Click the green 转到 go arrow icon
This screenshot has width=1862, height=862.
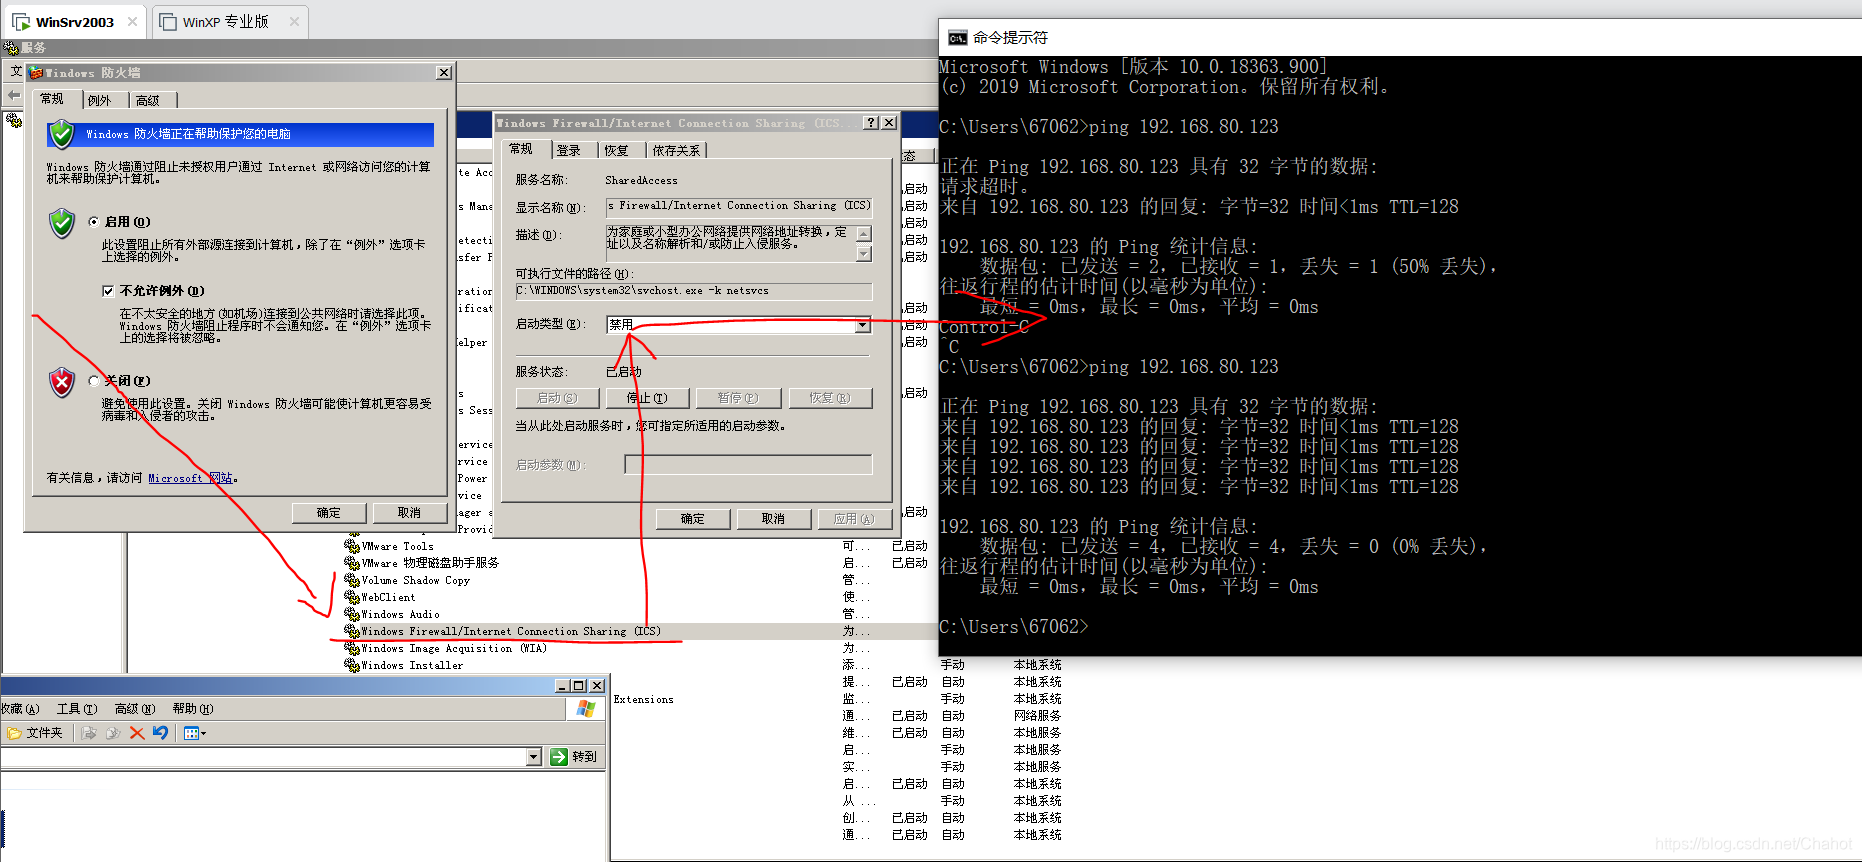coord(559,757)
